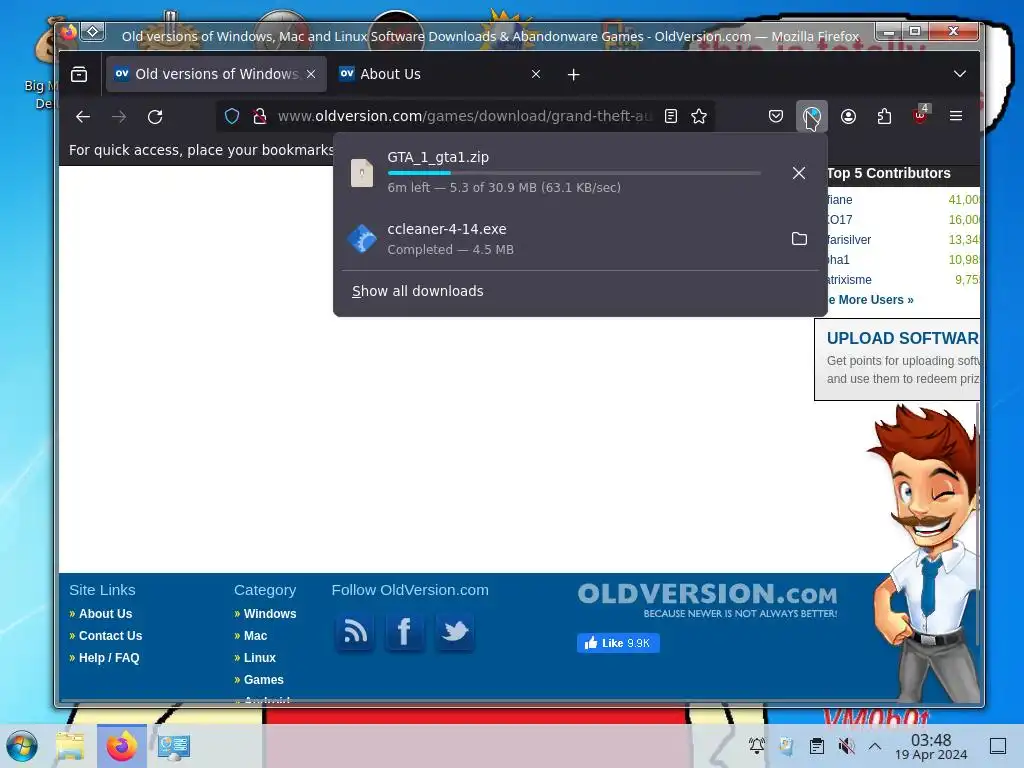Screen dimensions: 1024x768
Task: Open Games category link
Action: pos(264,680)
